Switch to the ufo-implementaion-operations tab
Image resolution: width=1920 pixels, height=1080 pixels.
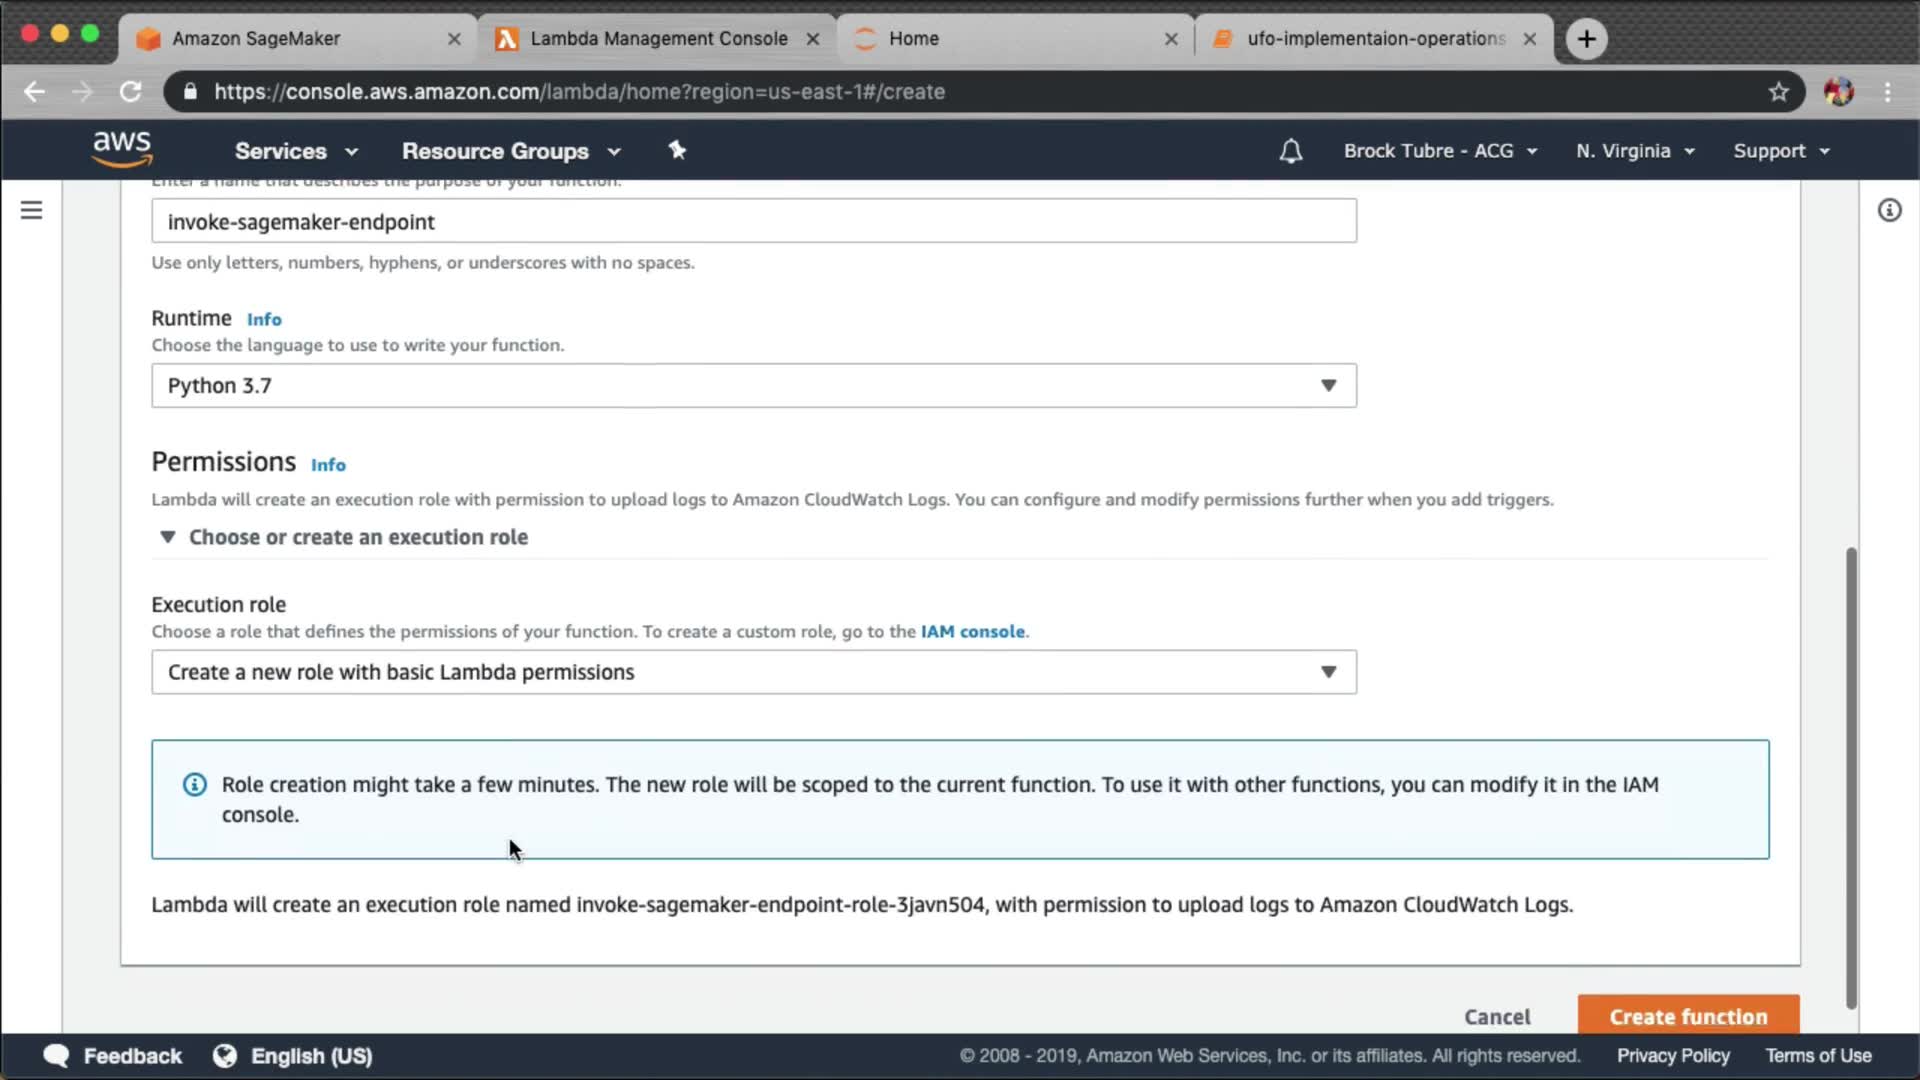point(1375,39)
